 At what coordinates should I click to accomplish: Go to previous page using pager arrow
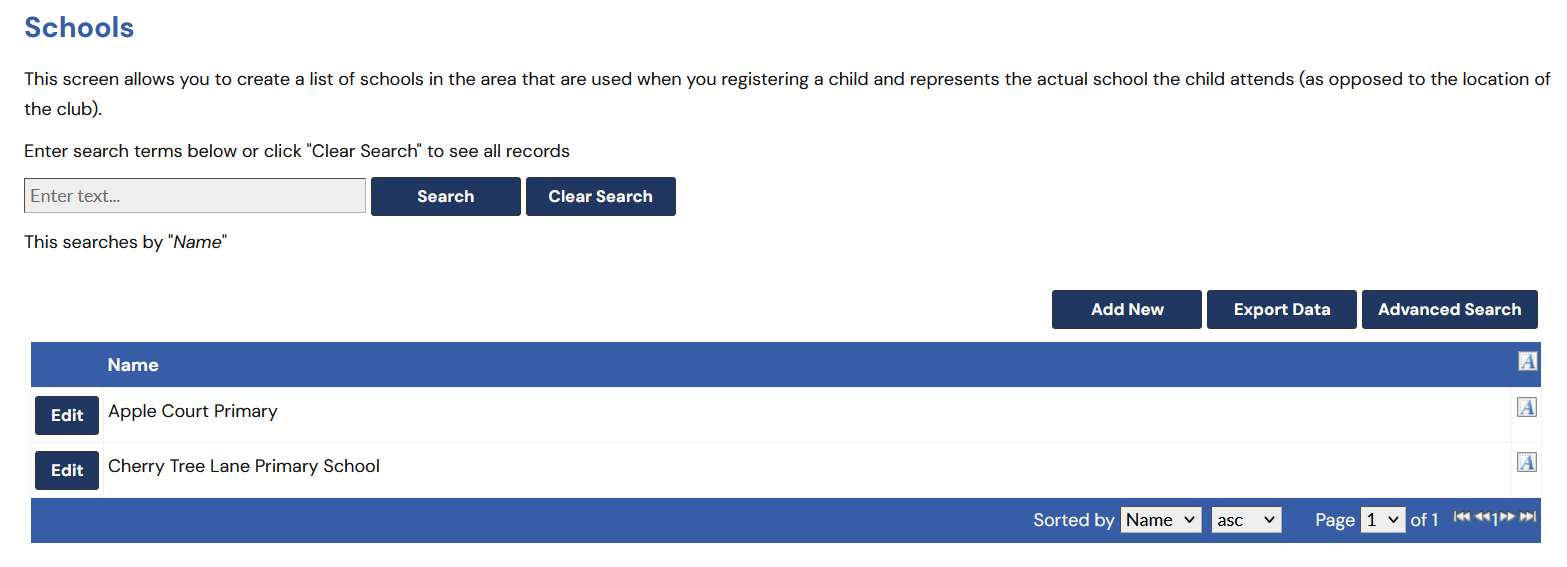1482,517
